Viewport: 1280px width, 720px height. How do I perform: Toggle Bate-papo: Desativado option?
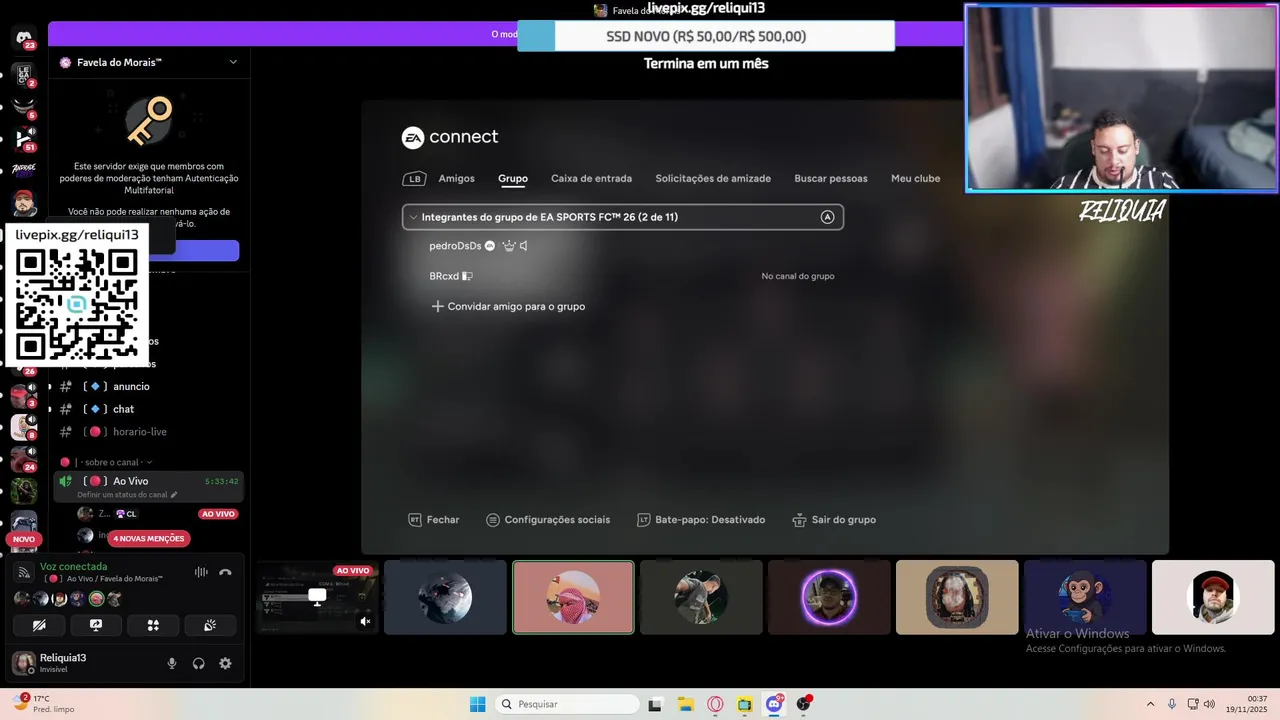[702, 520]
